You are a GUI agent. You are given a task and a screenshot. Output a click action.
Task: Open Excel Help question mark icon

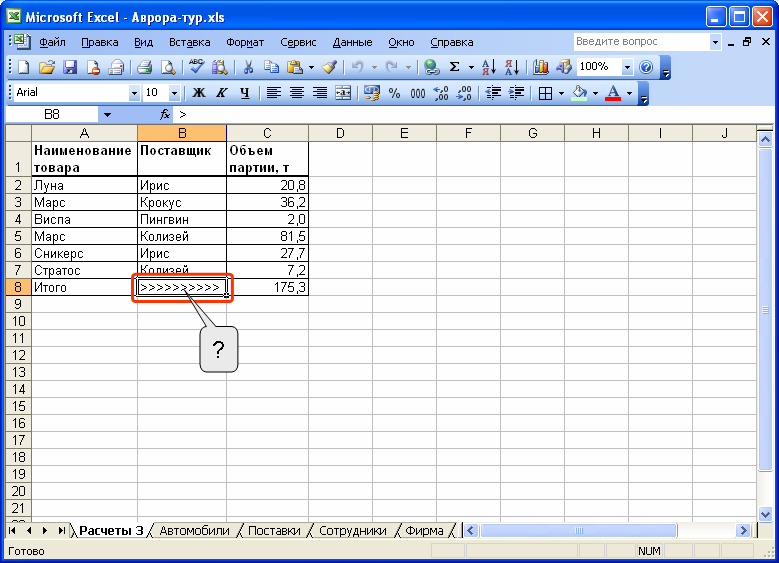646,67
